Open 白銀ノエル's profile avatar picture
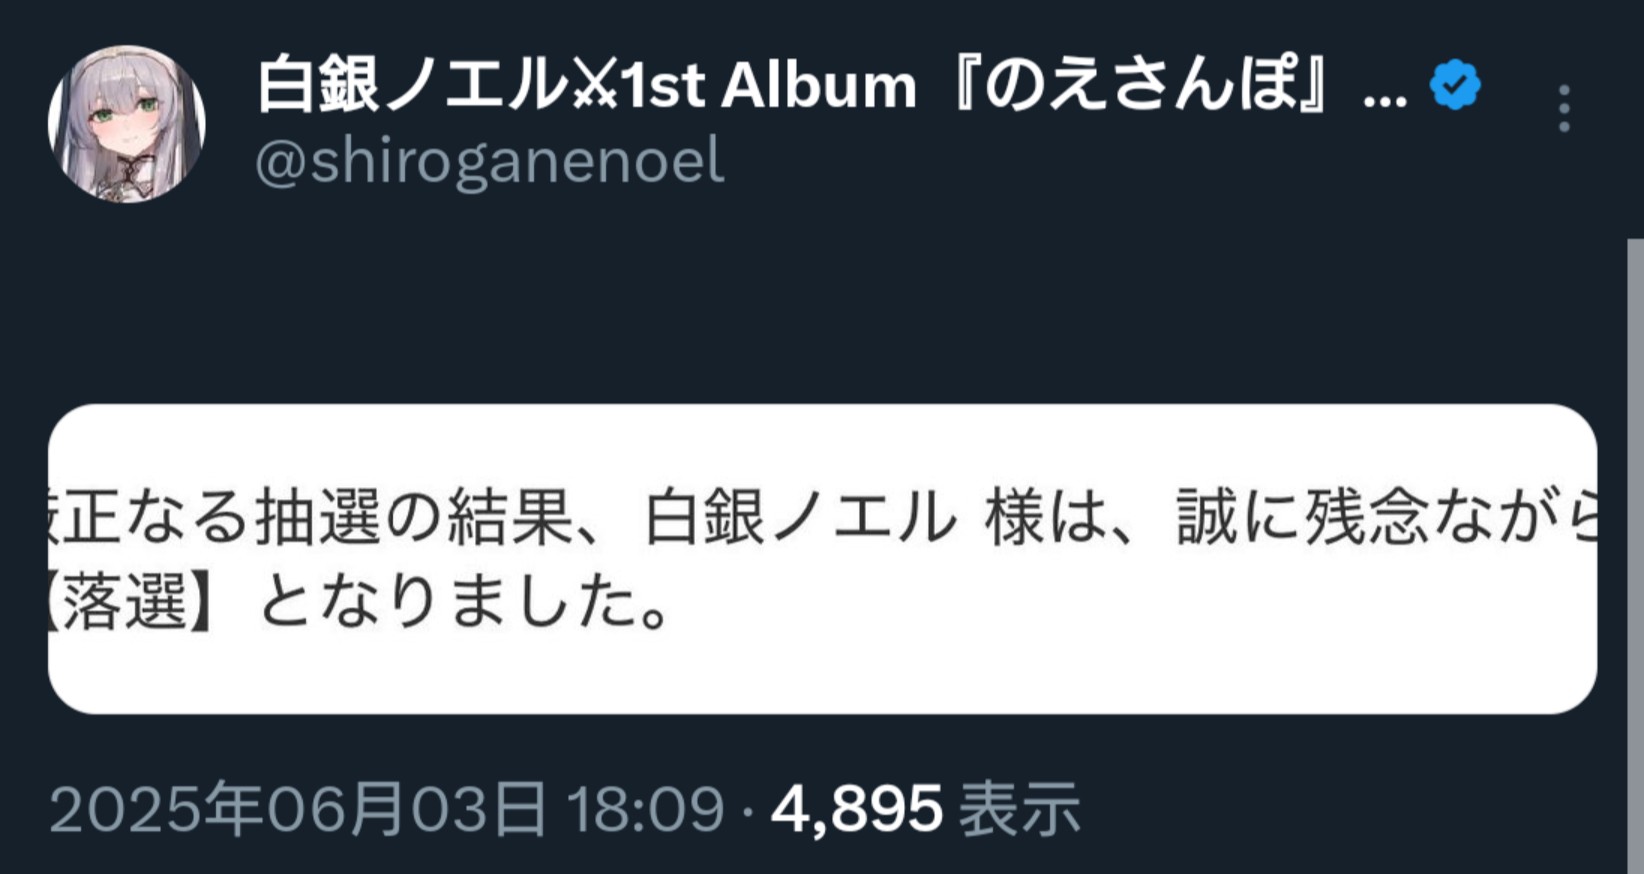The image size is (1644, 874). point(127,123)
